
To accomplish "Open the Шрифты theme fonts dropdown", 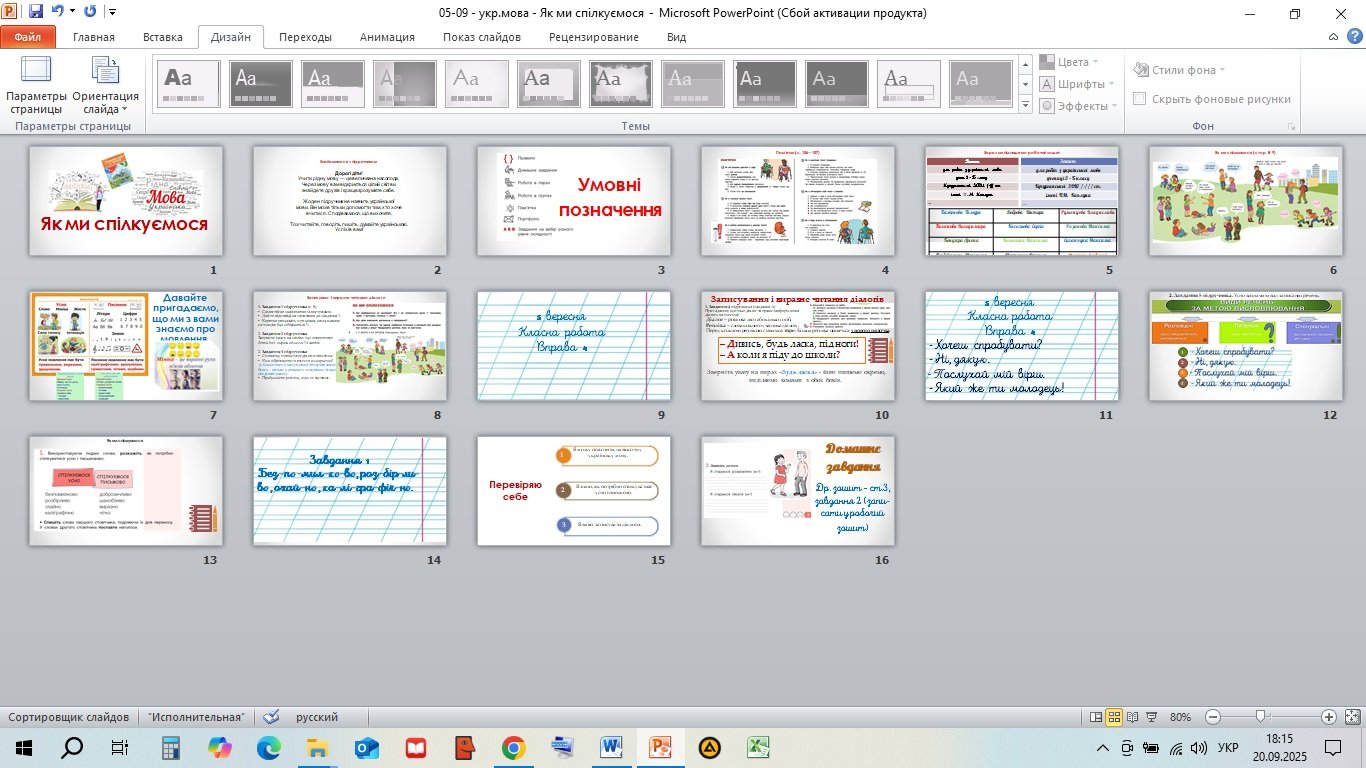I will (x=1080, y=84).
